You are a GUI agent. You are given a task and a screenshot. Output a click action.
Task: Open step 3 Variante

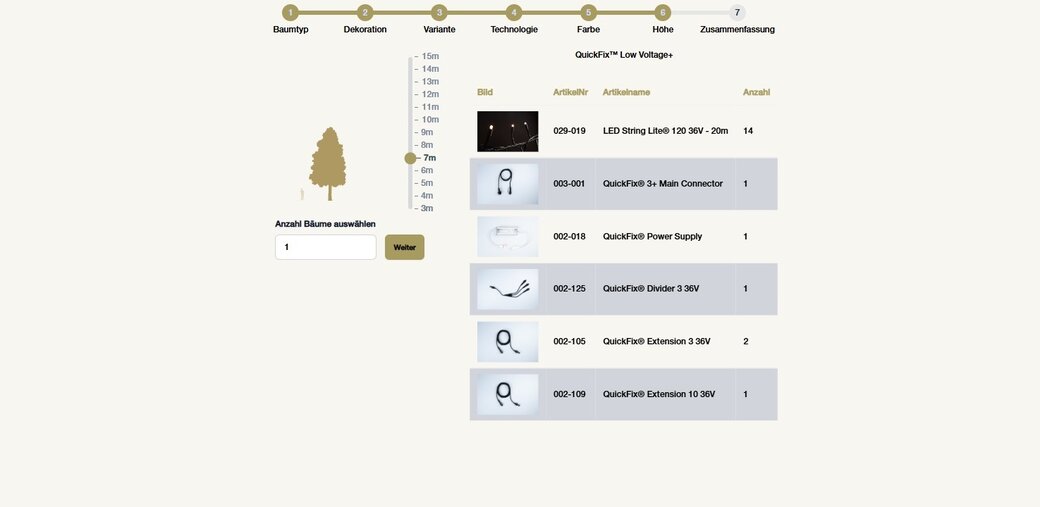[439, 13]
